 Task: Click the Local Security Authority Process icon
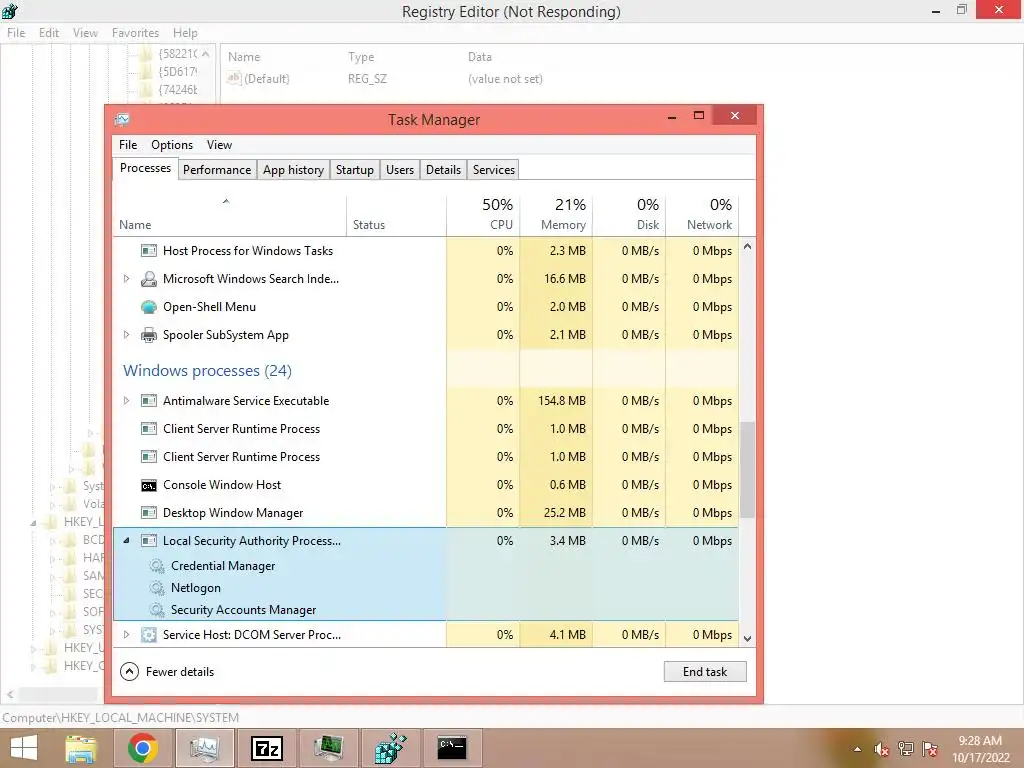pyautogui.click(x=149, y=541)
